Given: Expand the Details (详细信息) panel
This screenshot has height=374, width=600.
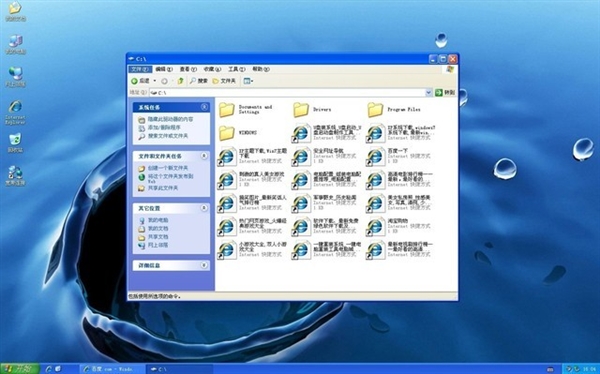Looking at the screenshot, I should point(204,265).
